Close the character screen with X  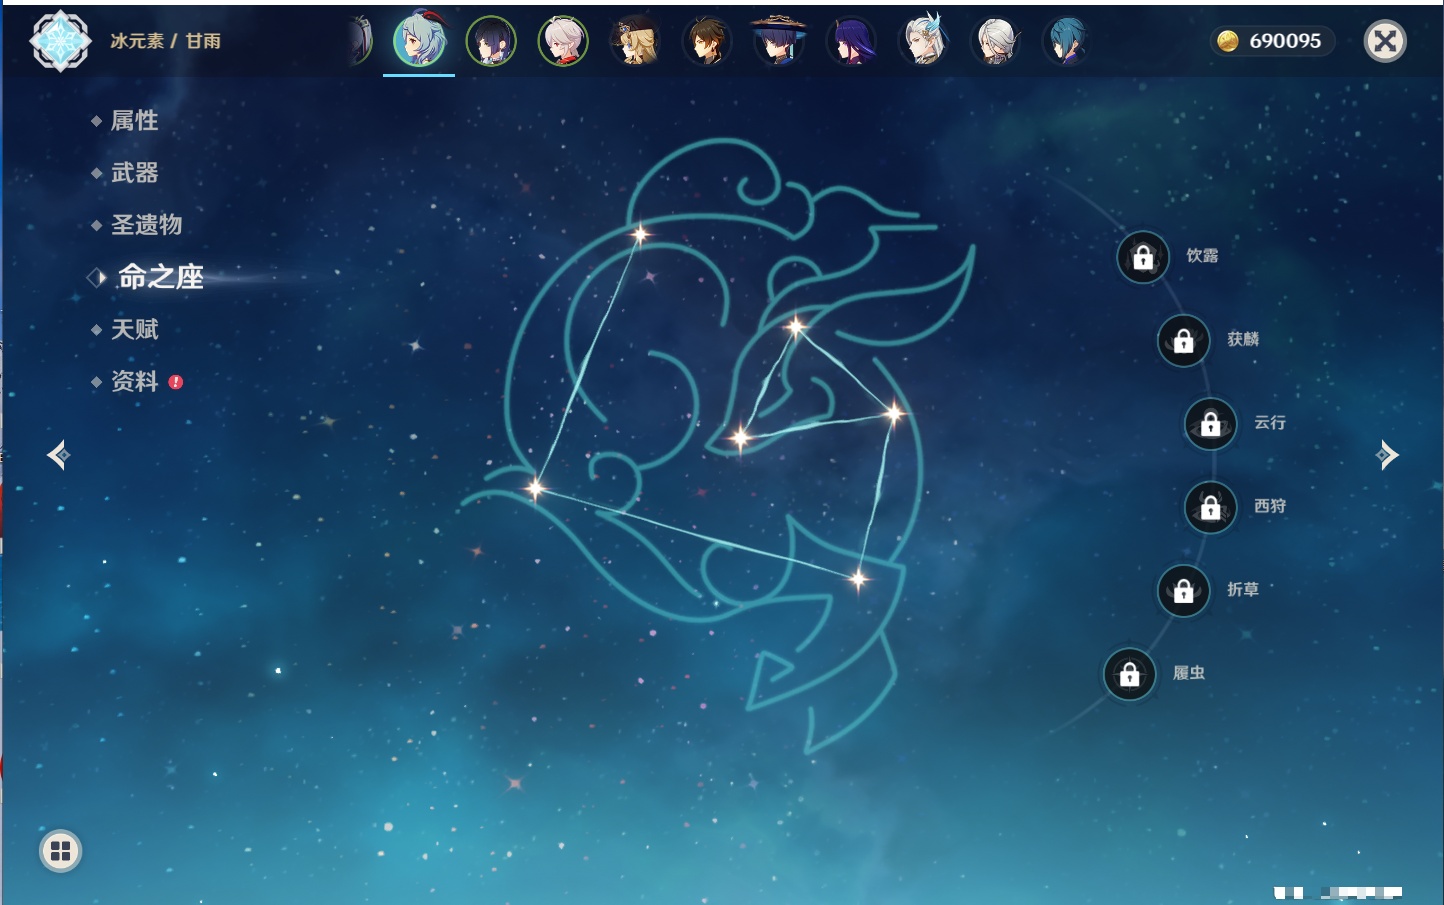pyautogui.click(x=1385, y=41)
